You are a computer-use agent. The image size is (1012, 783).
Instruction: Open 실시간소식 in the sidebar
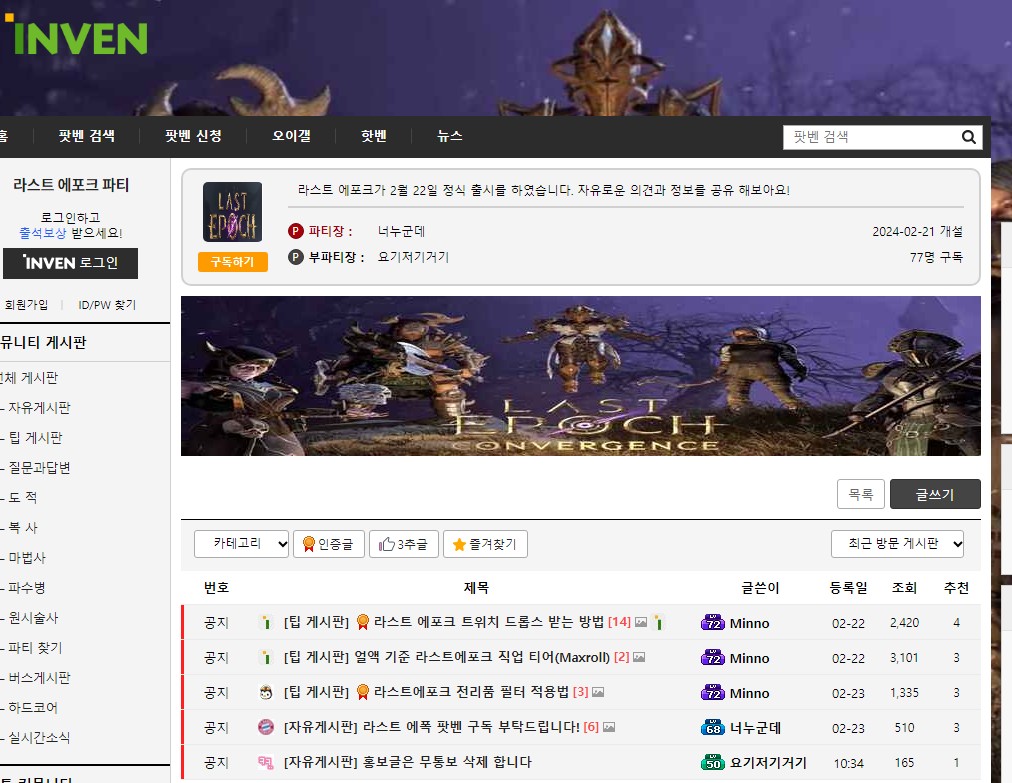pos(39,737)
